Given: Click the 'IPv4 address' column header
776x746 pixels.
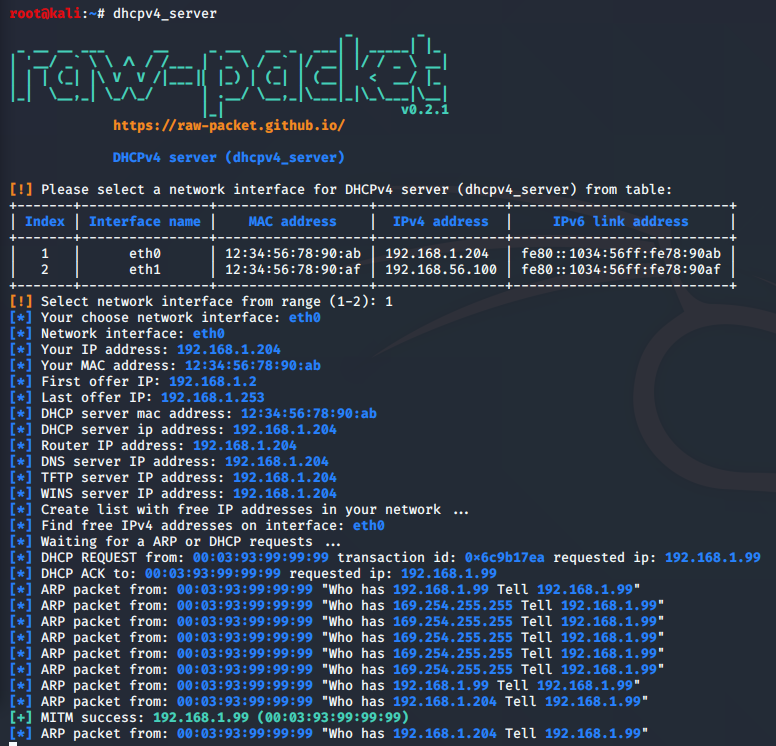Looking at the screenshot, I should (x=440, y=221).
